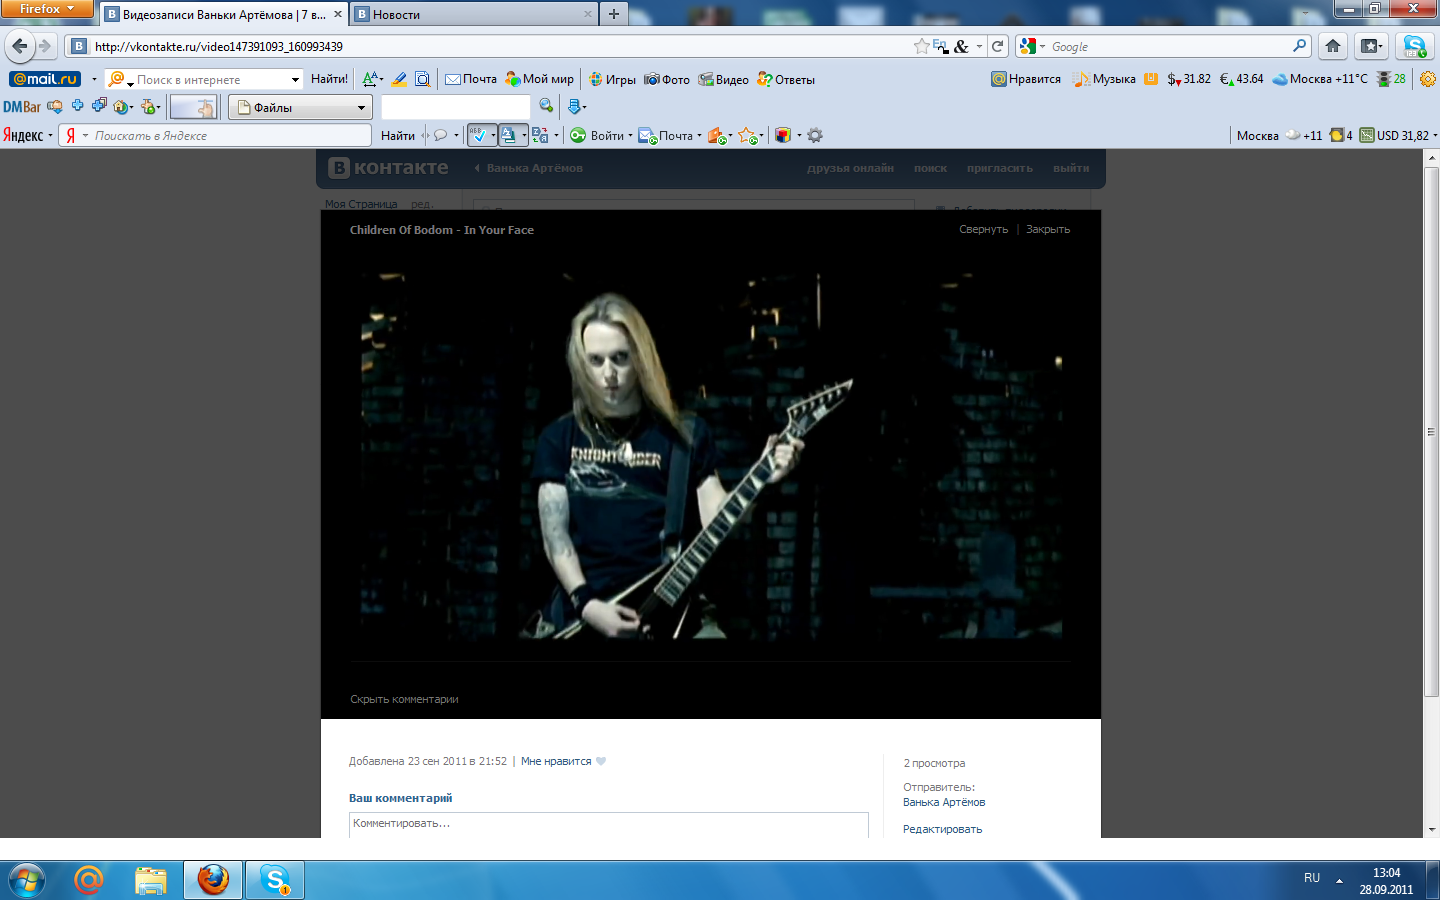Open the bookmarks toolbar button
The height and width of the screenshot is (900, 1440).
point(1371,46)
